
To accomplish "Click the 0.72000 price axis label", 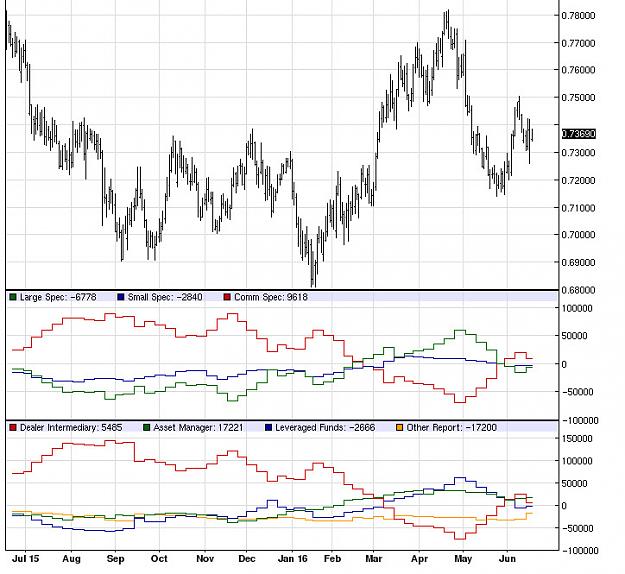I will coord(578,181).
